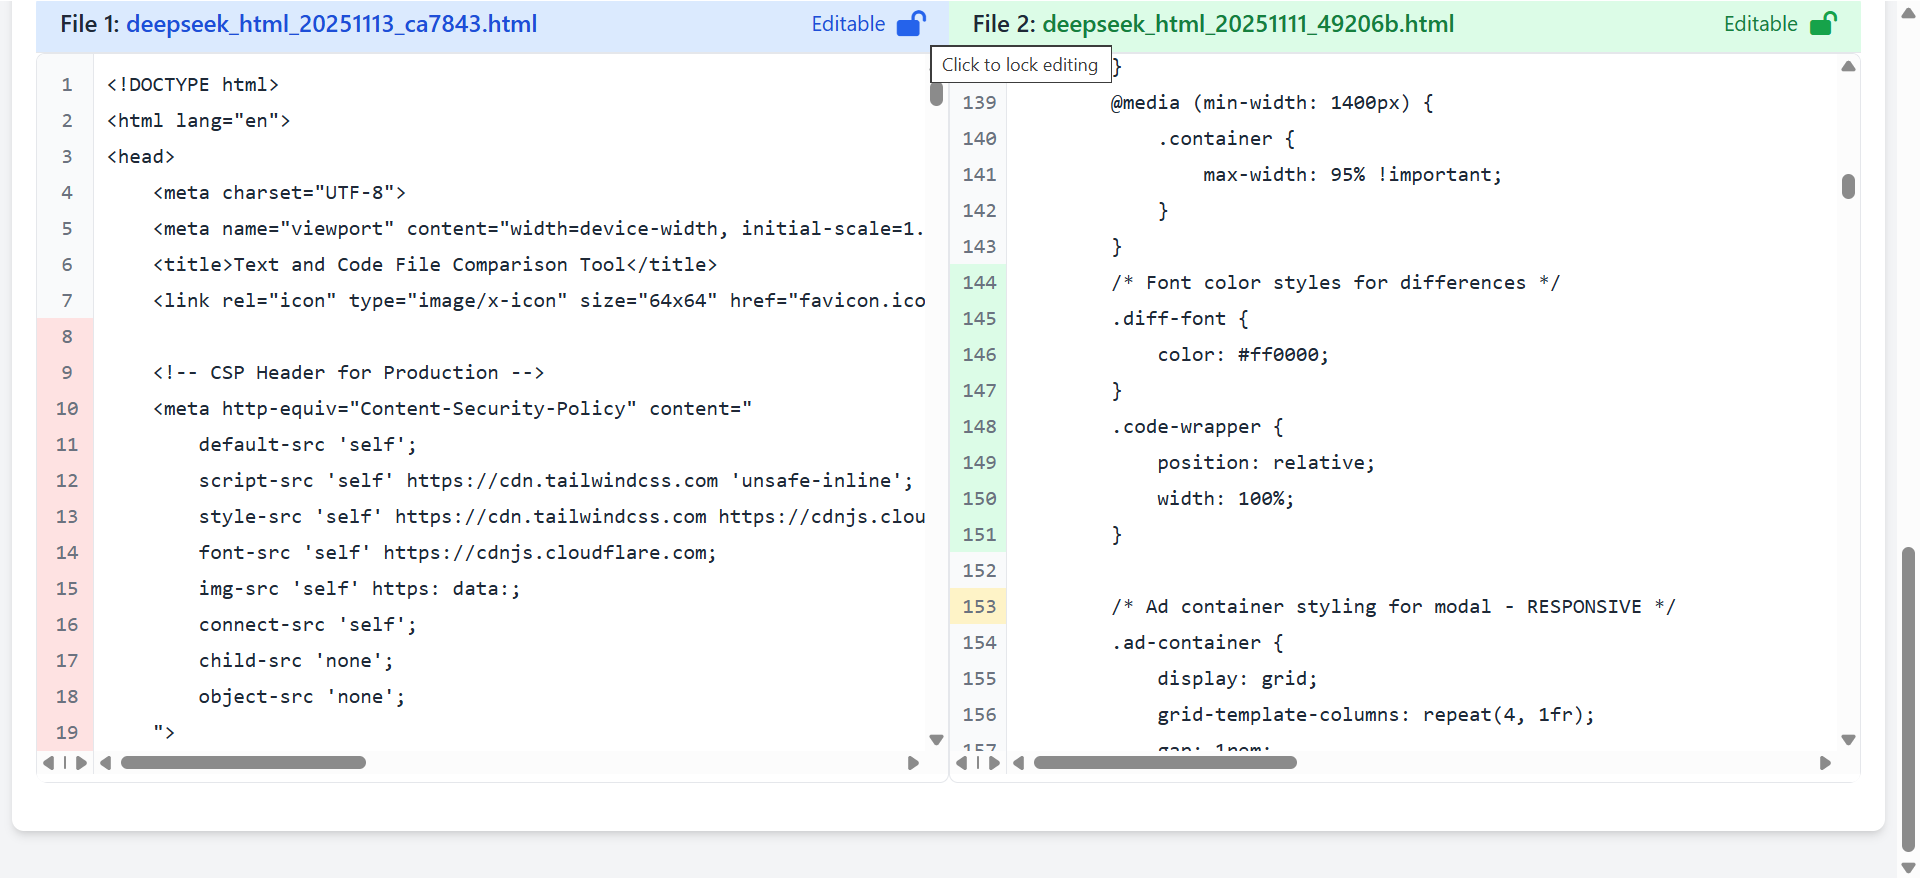Screen dimensions: 1920x878
Task: Click File 1 vertical scrollbar thumb
Action: (x=936, y=94)
